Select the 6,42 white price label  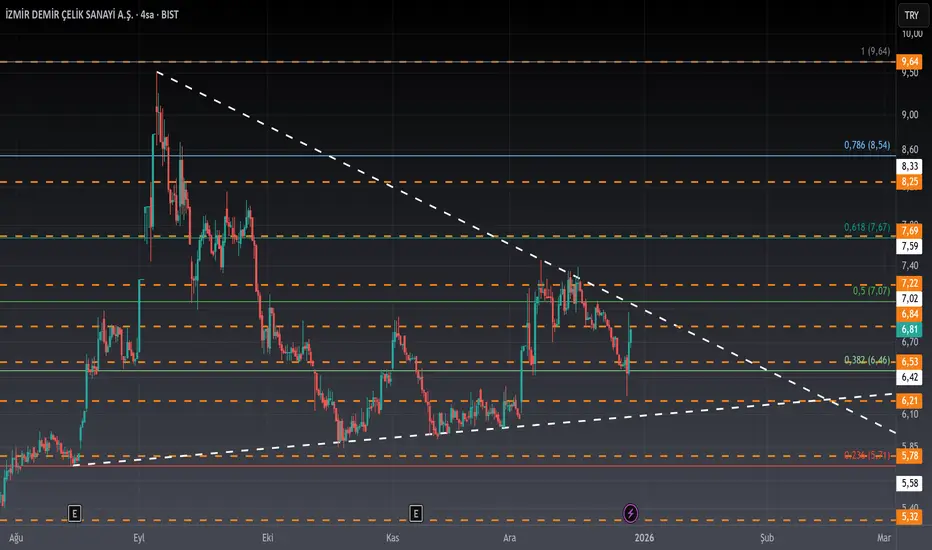(909, 377)
